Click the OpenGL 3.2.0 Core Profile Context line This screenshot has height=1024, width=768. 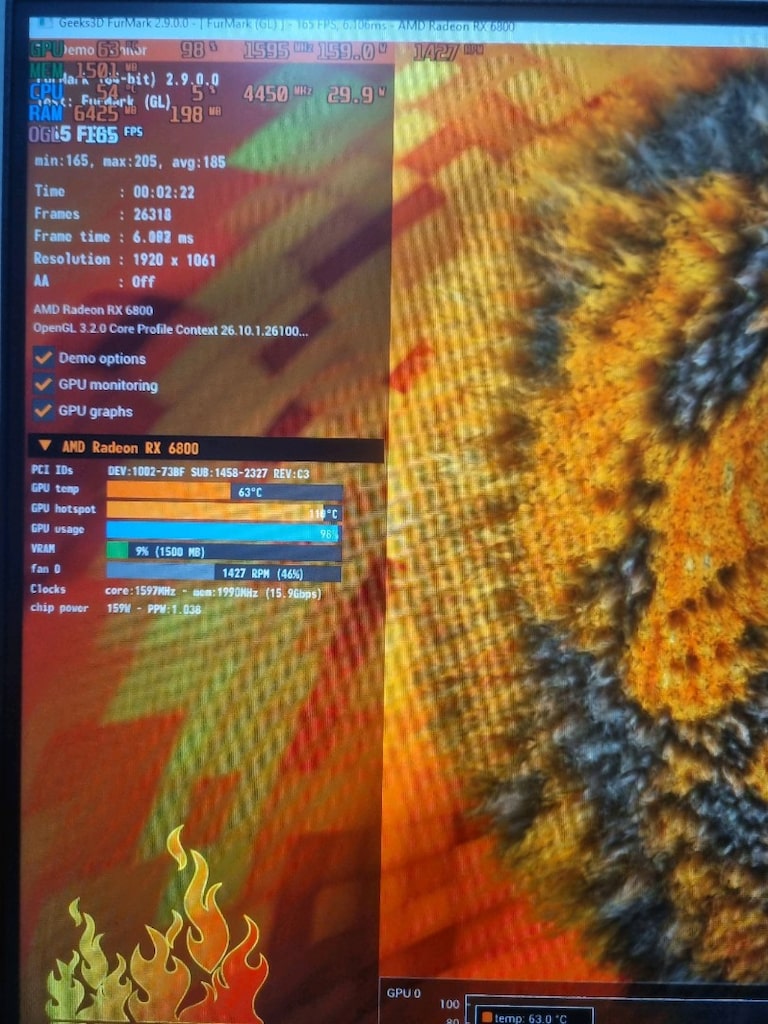tap(170, 330)
